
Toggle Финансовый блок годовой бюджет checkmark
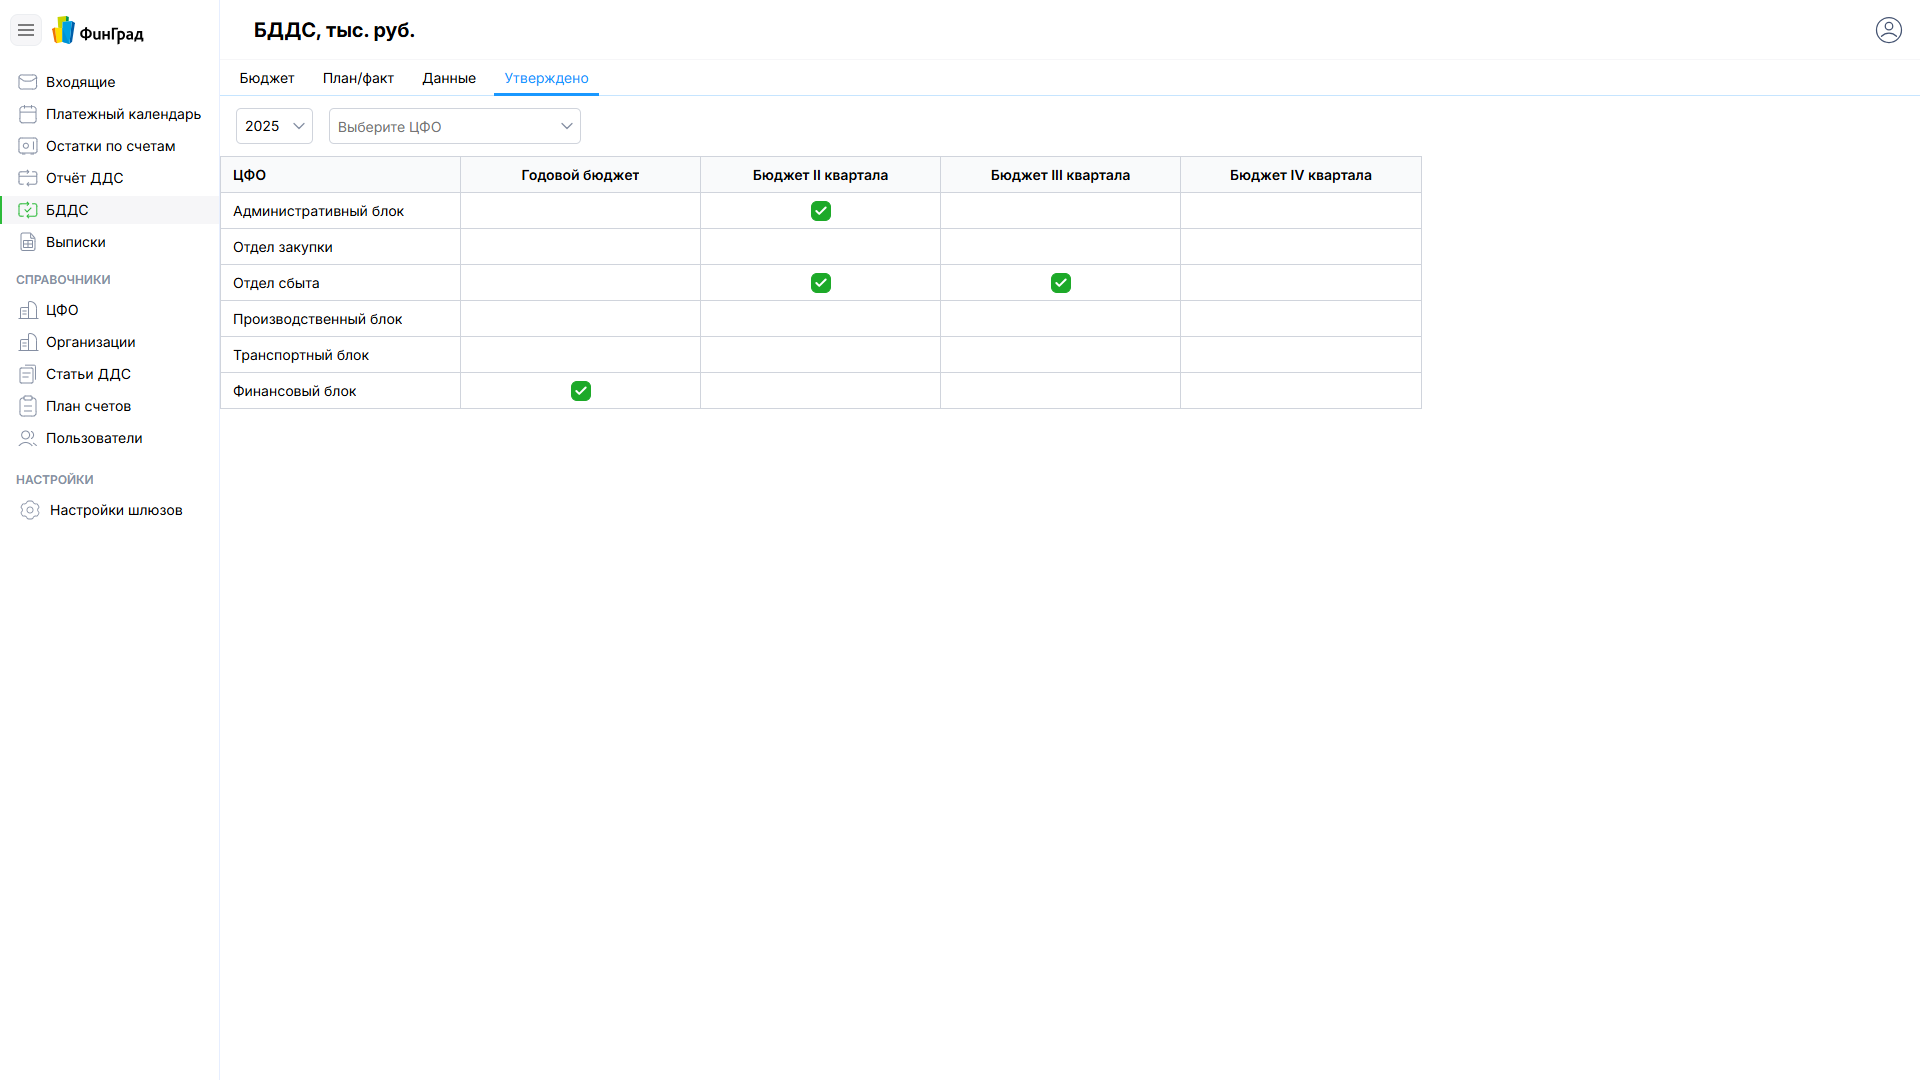coord(580,391)
